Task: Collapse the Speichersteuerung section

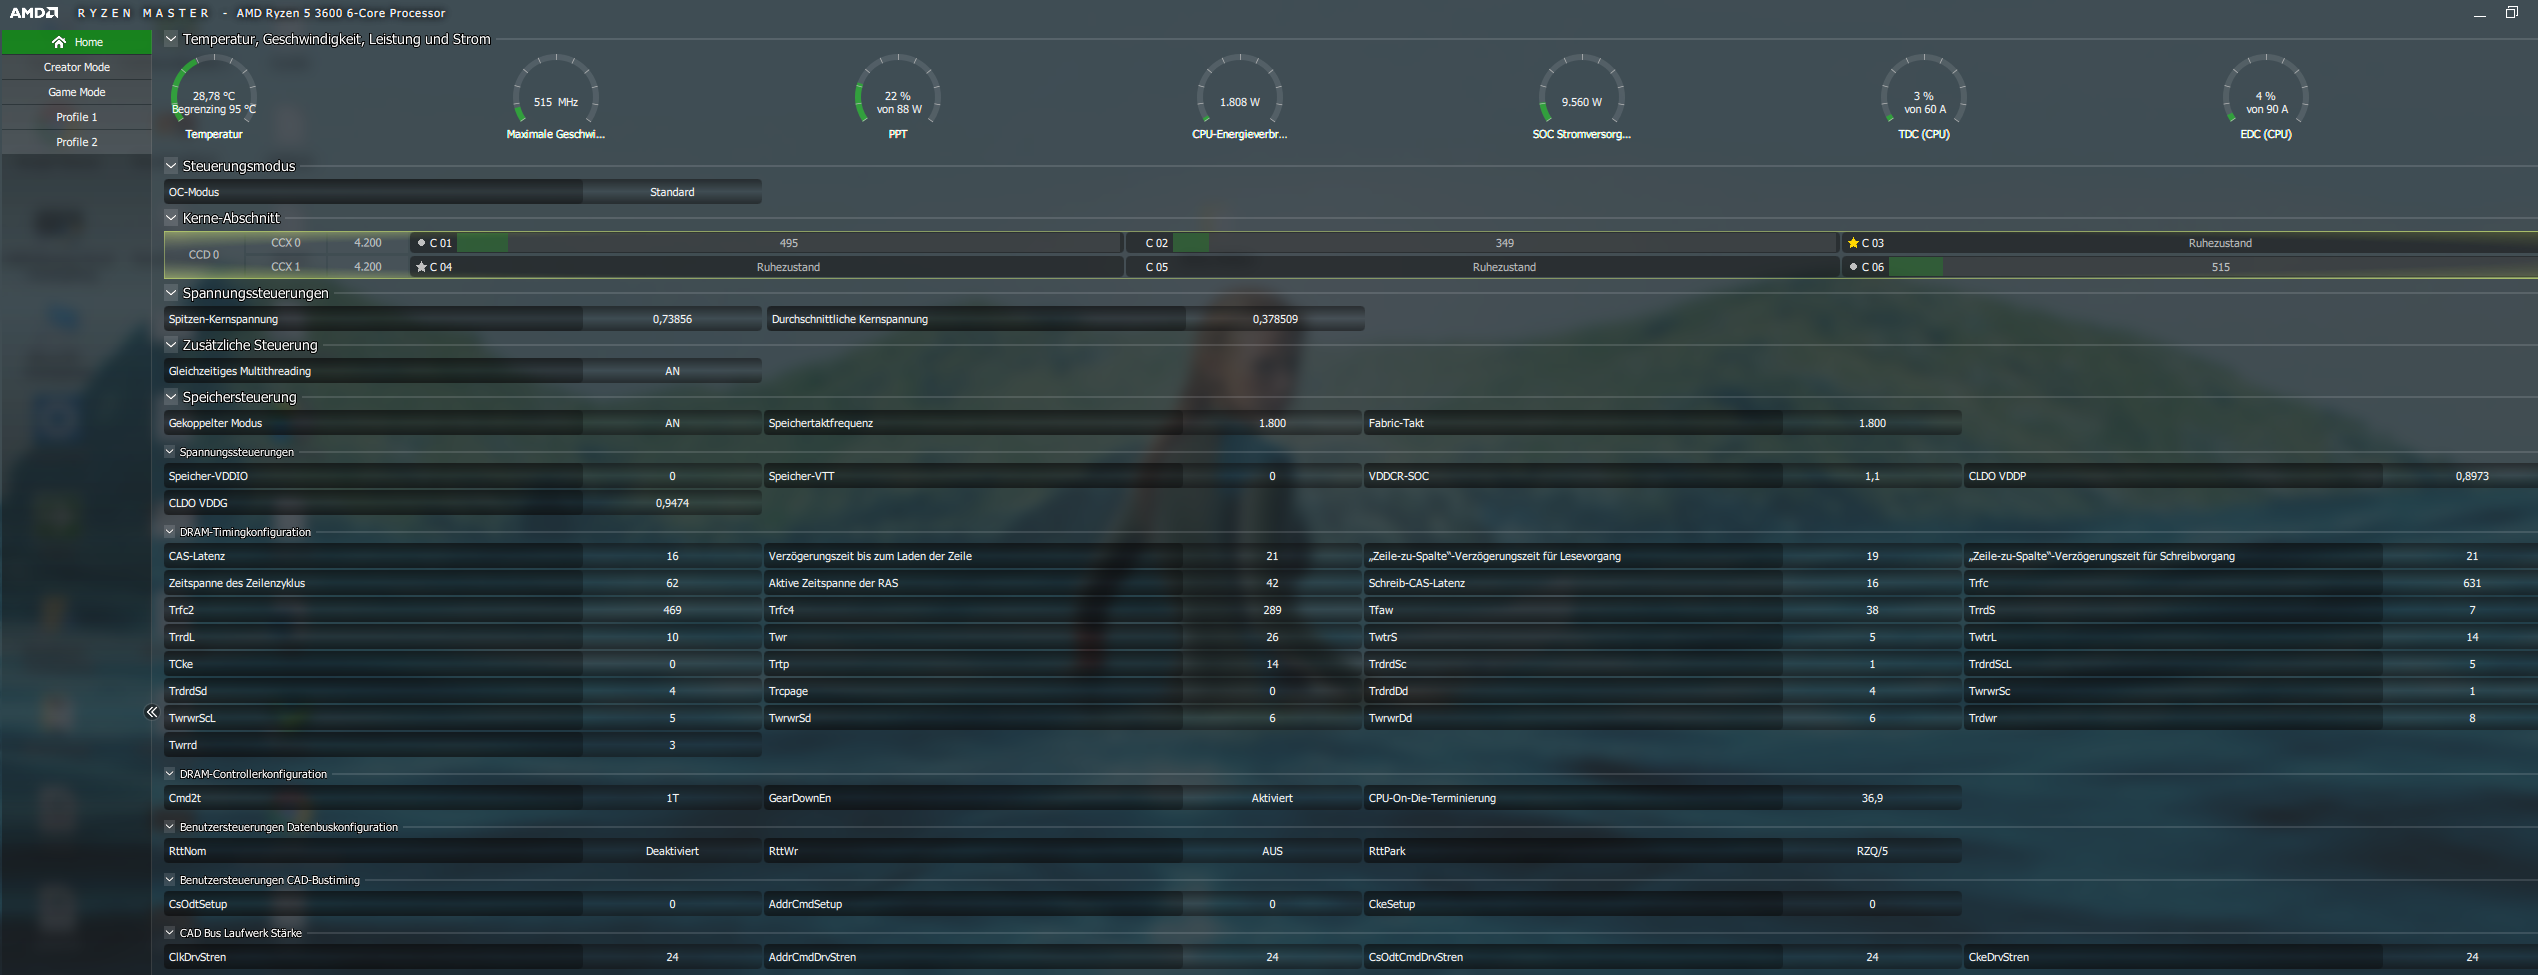Action: [x=171, y=397]
